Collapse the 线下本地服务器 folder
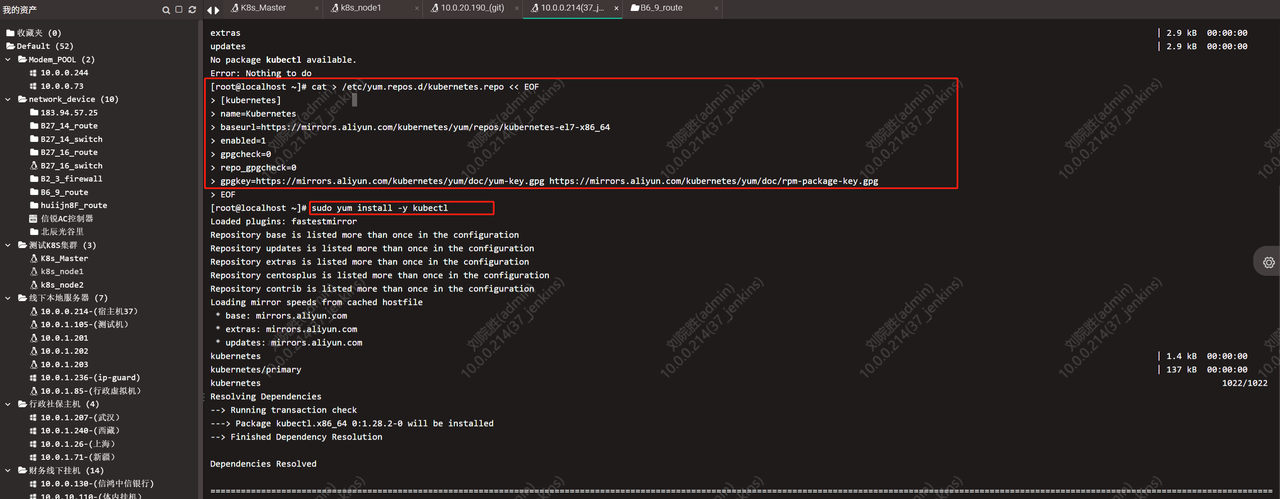This screenshot has height=499, width=1280. 10,298
